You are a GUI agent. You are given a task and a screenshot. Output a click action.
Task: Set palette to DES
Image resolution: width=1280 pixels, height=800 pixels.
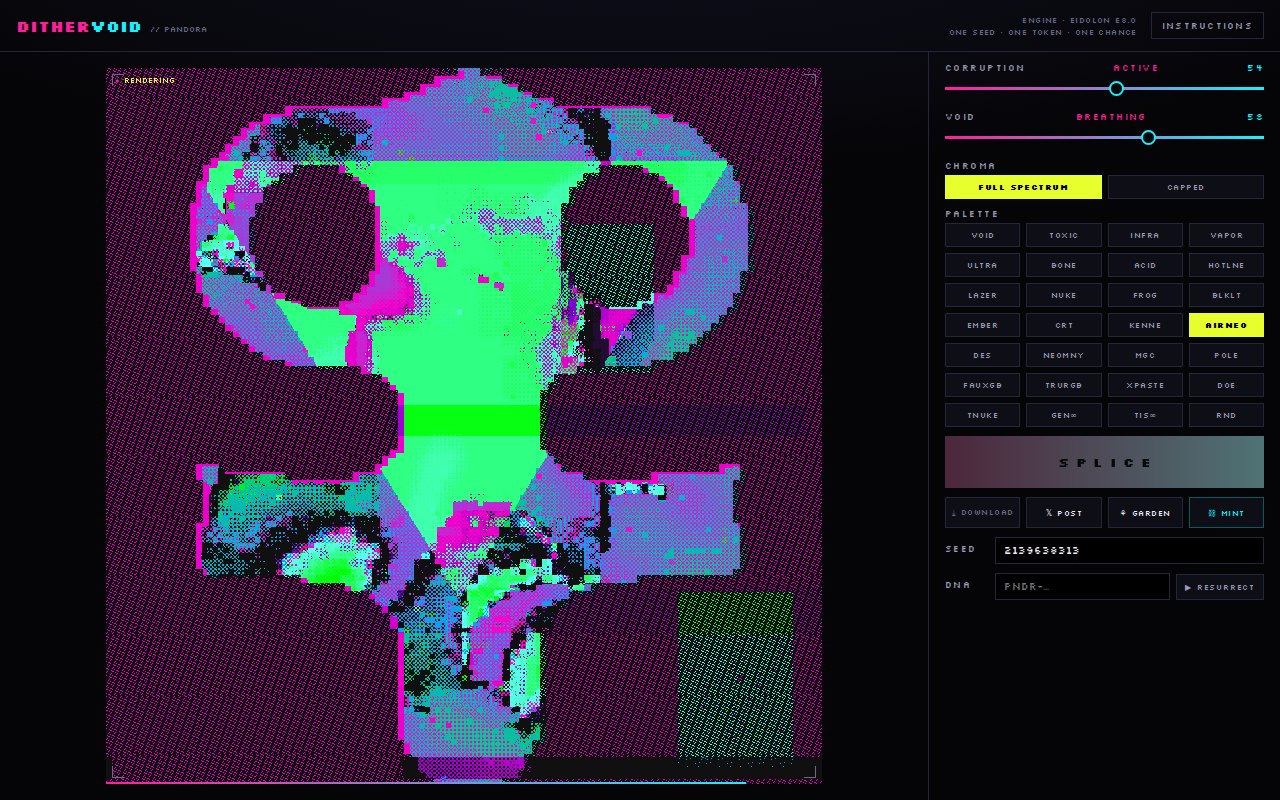(983, 355)
